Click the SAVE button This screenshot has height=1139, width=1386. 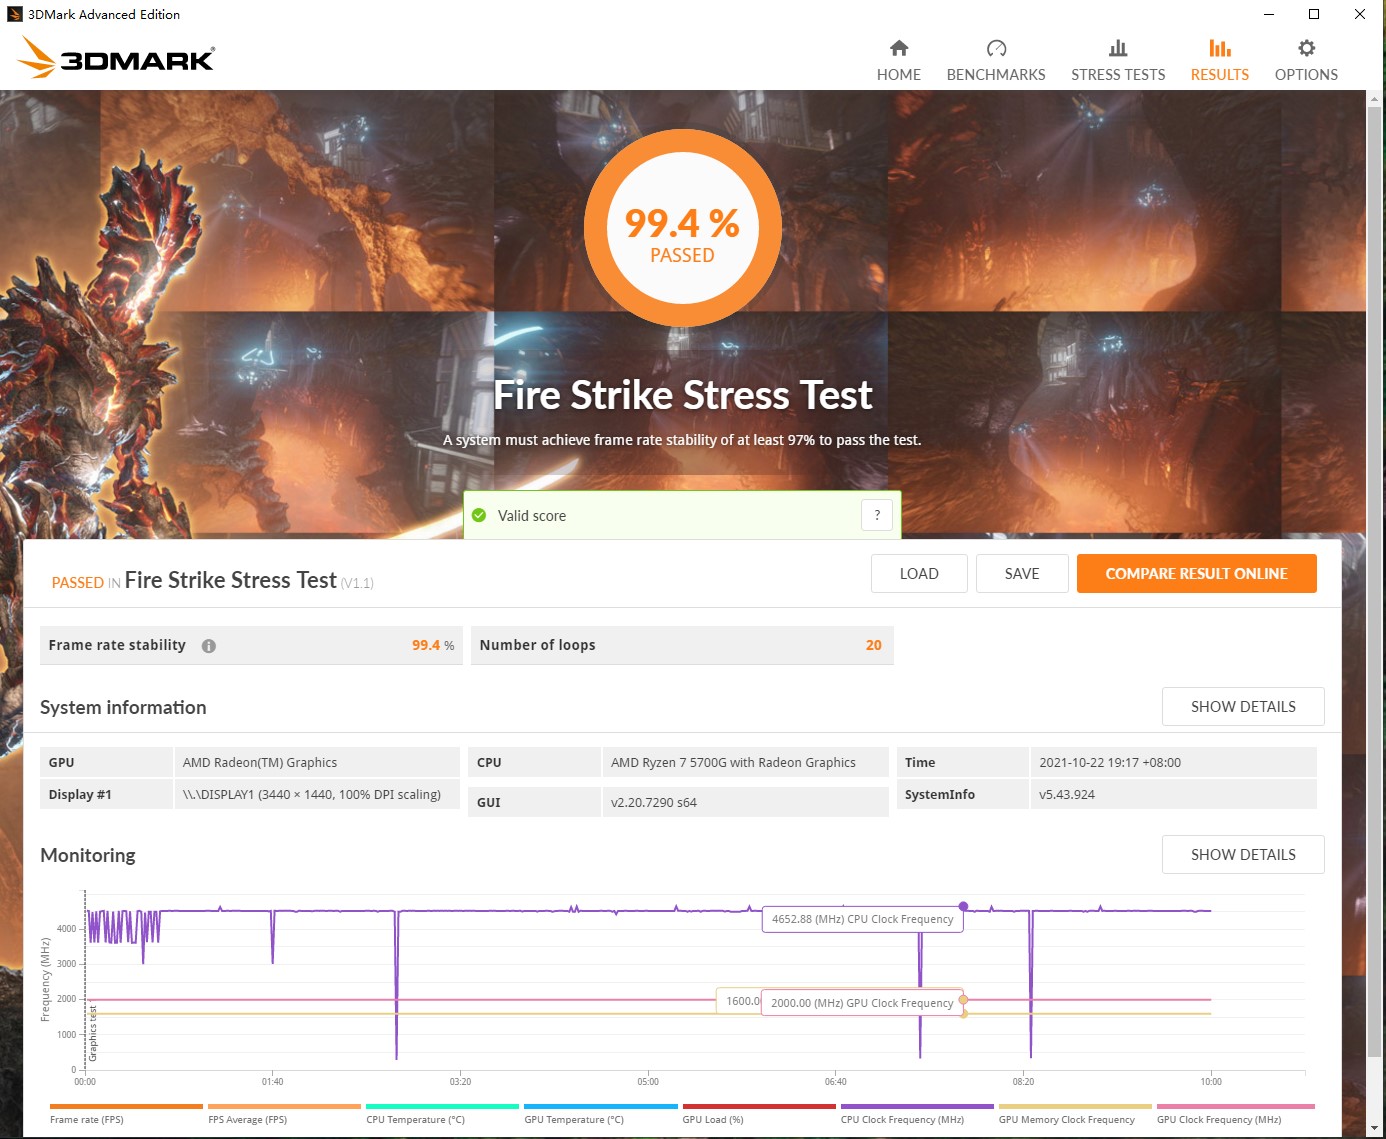pyautogui.click(x=1022, y=573)
